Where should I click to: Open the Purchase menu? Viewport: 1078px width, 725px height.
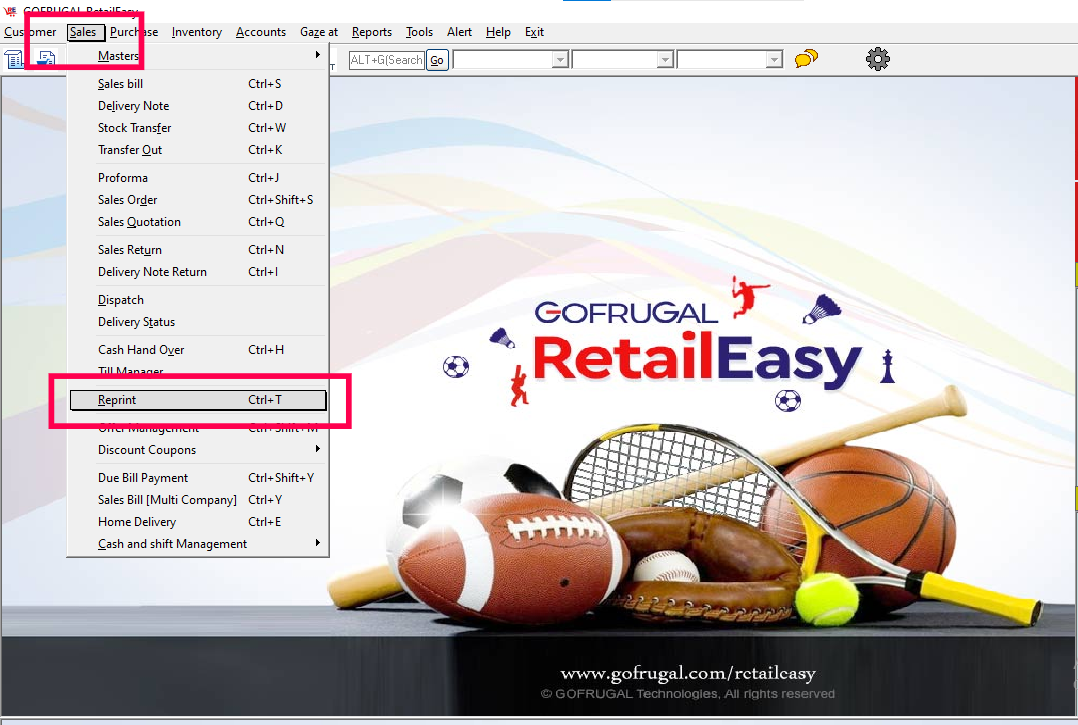134,32
